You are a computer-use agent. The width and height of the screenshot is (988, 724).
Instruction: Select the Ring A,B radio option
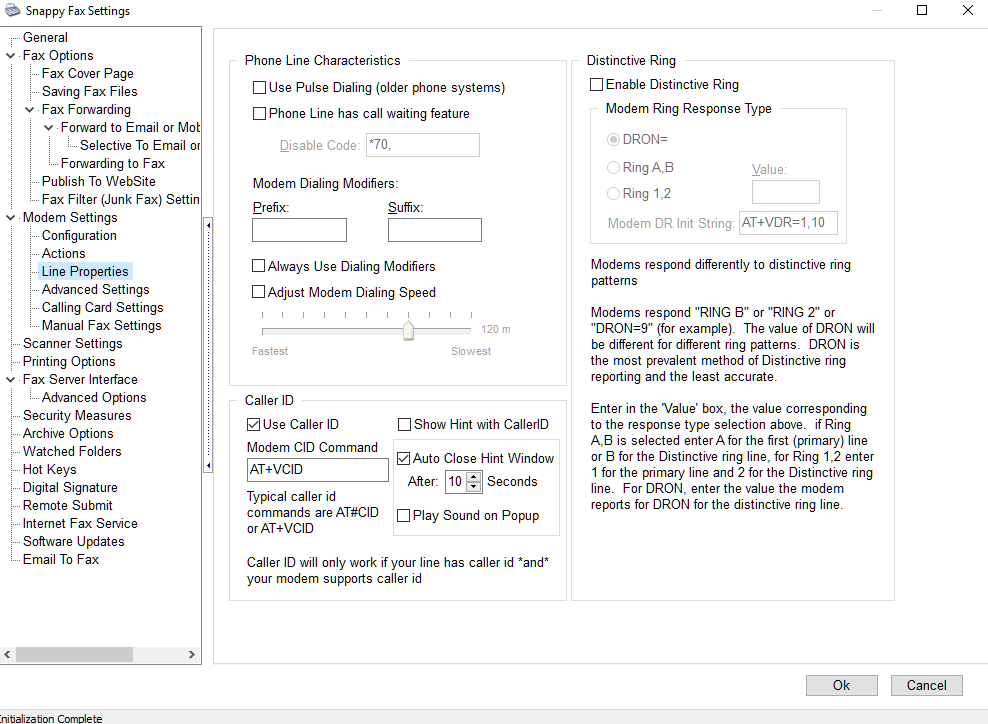click(x=613, y=168)
